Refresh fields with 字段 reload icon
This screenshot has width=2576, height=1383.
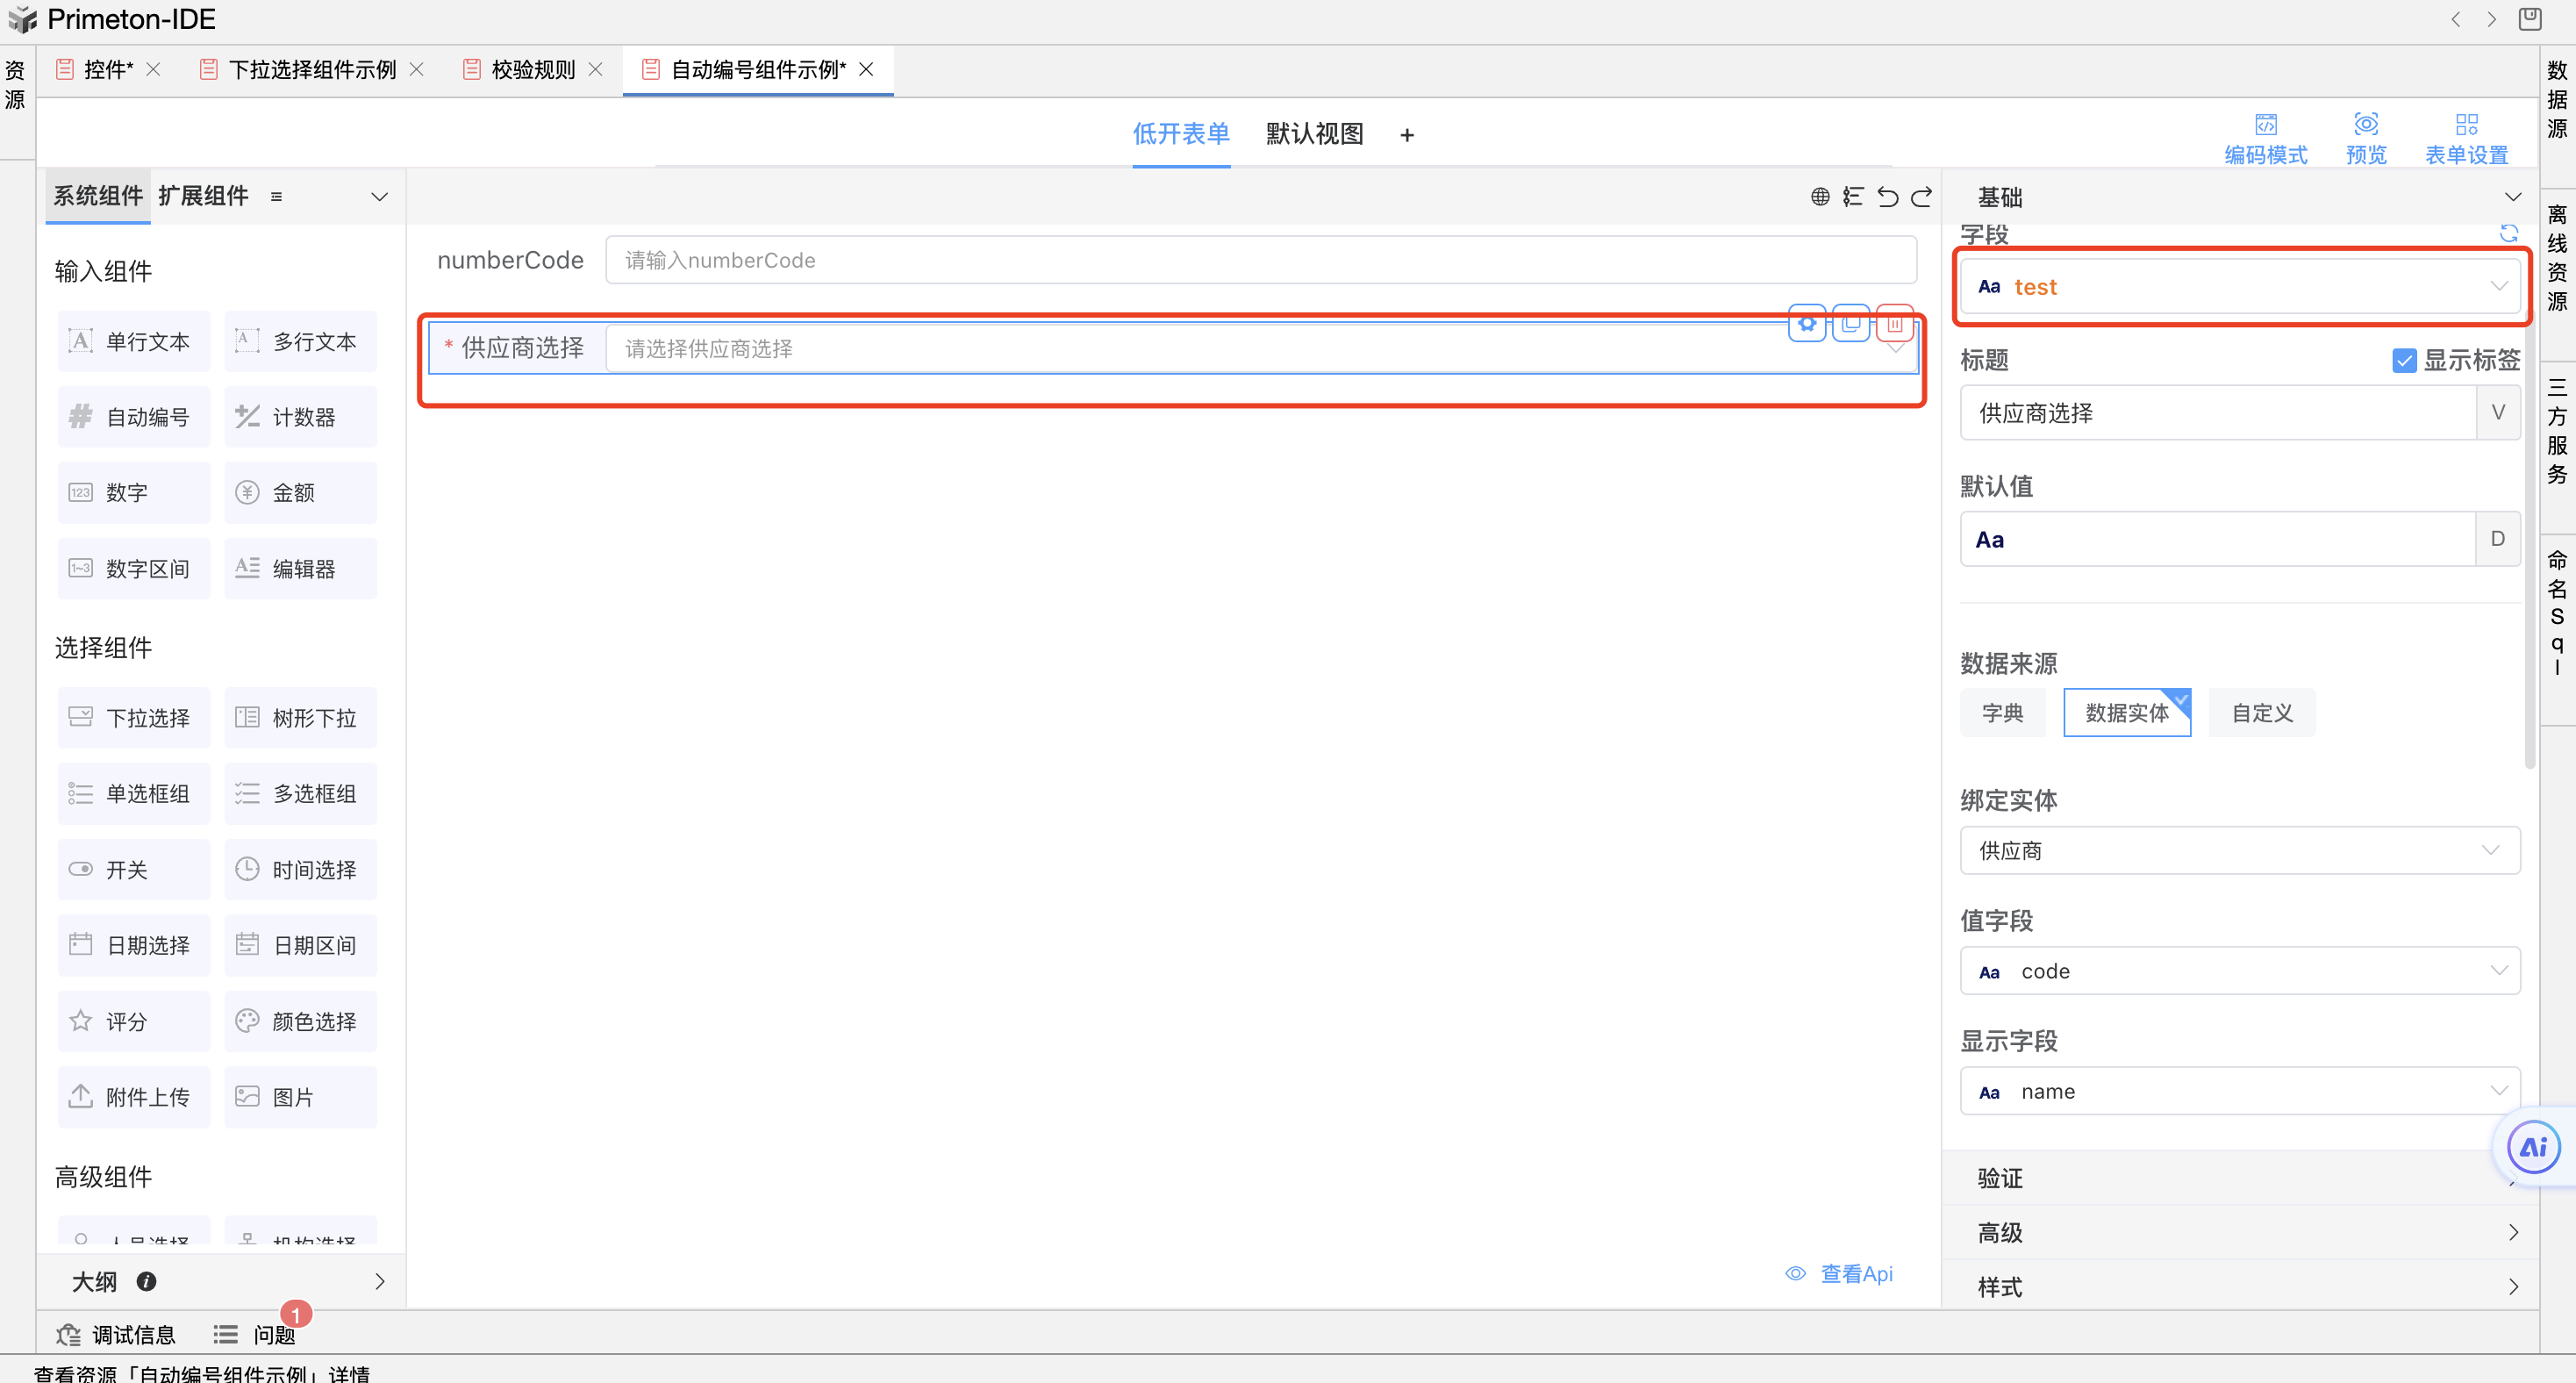point(2508,233)
